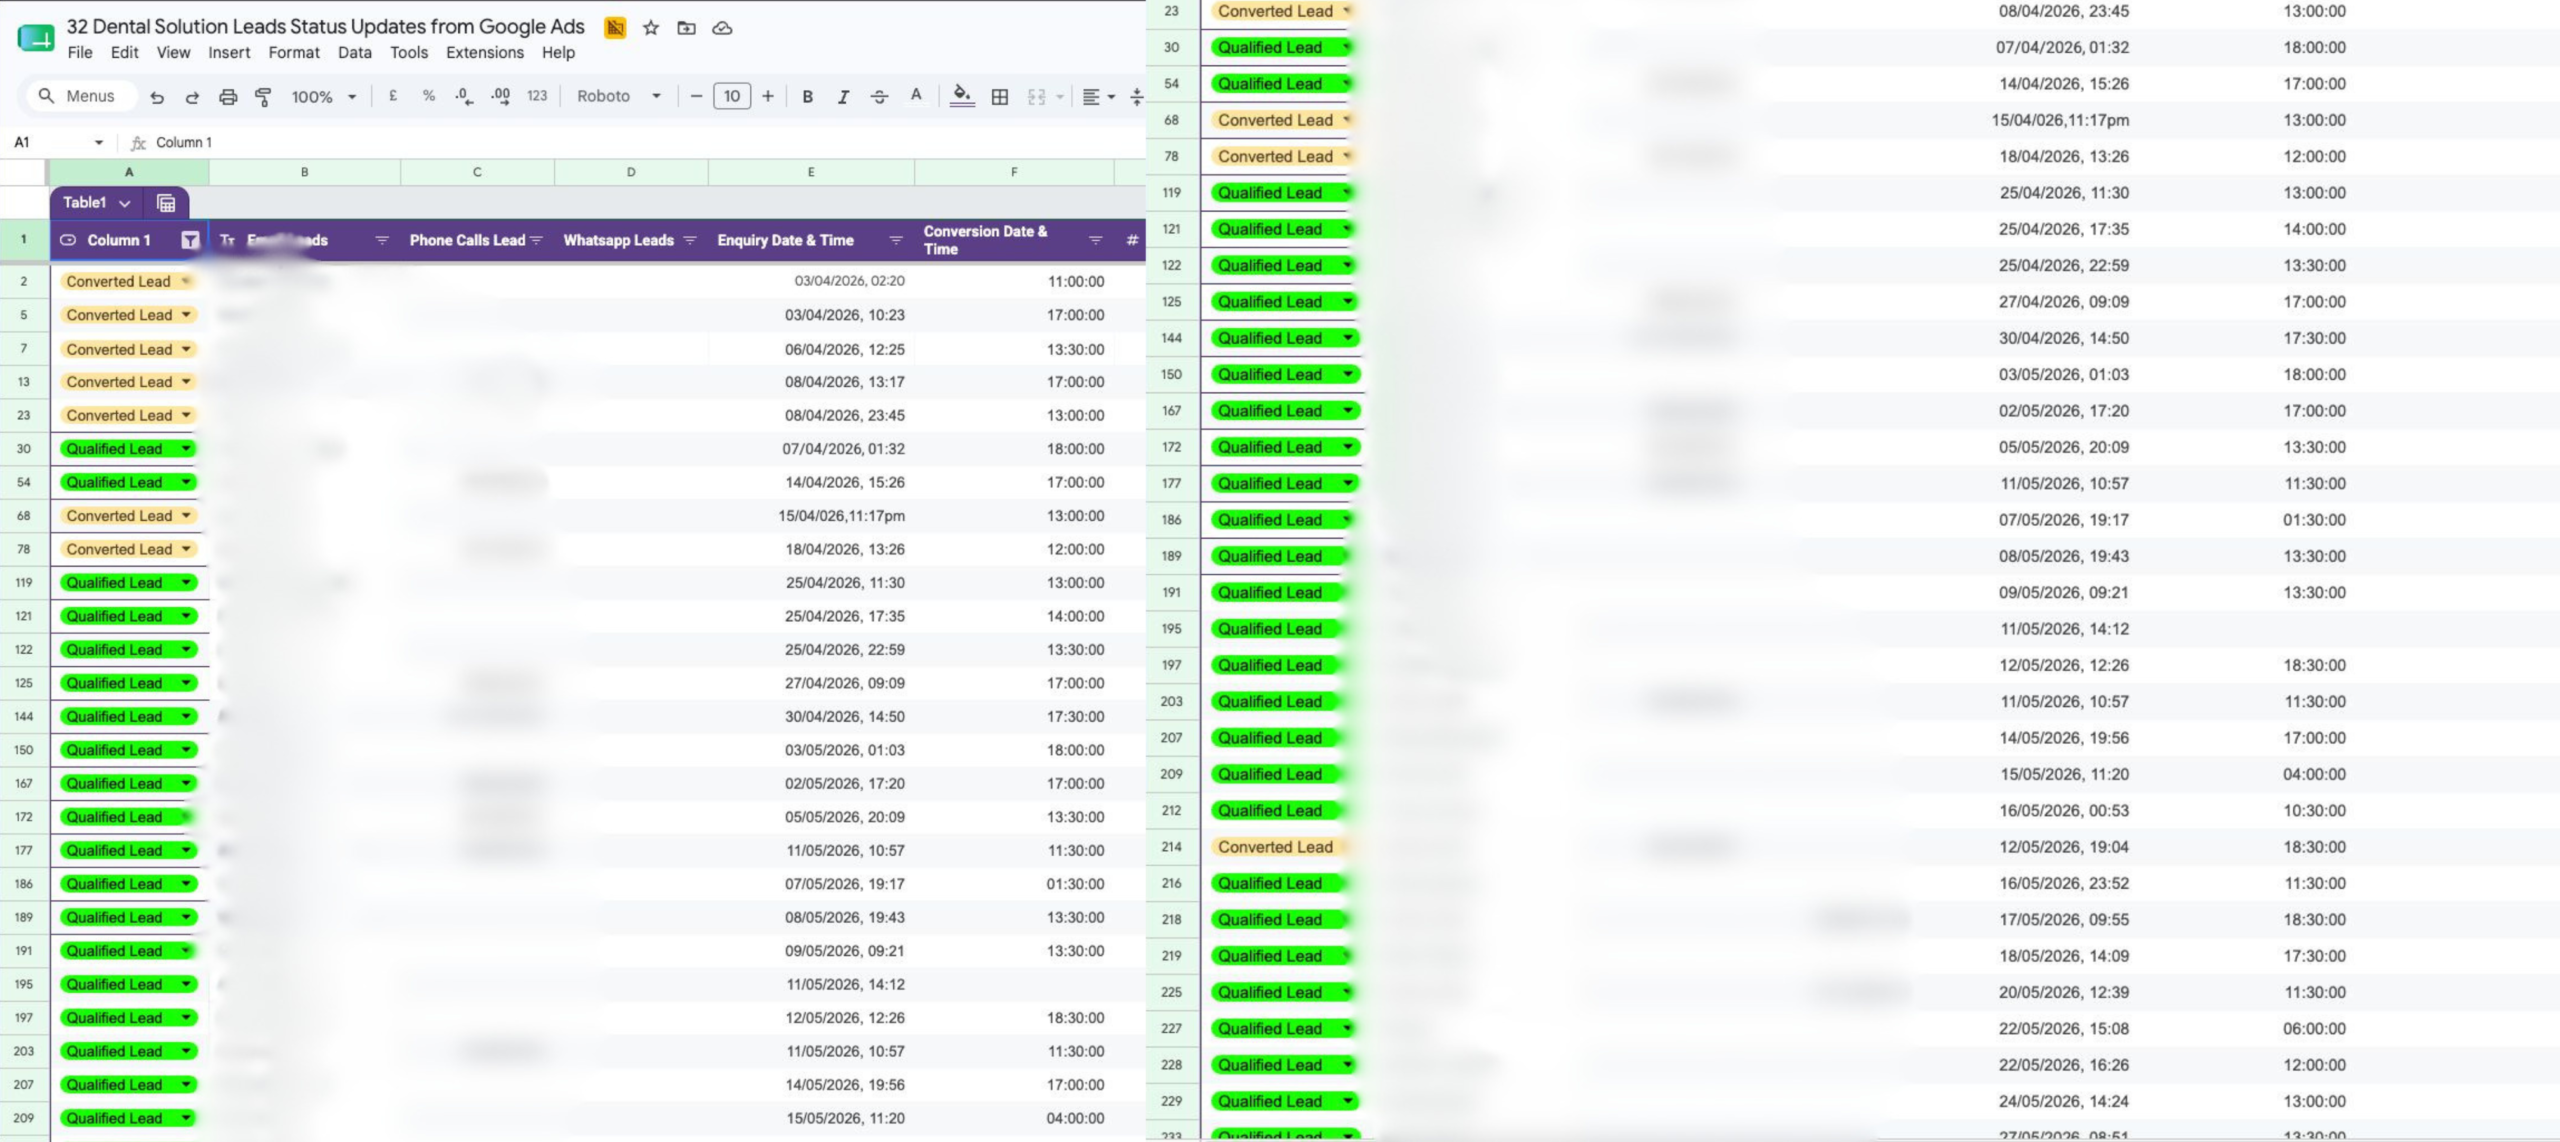Screen dimensions: 2560x1142
Task: Open vertical align icon at toolbar edge
Action: [x=1136, y=97]
